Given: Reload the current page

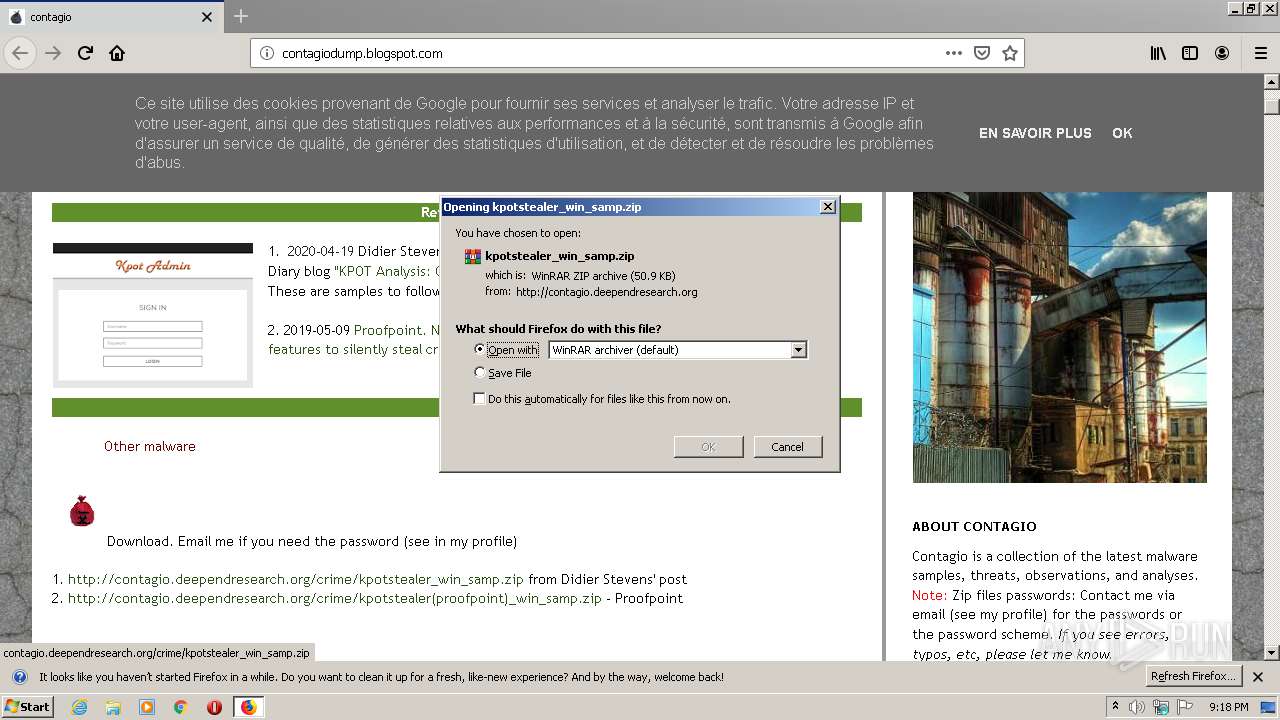Looking at the screenshot, I should click(85, 53).
